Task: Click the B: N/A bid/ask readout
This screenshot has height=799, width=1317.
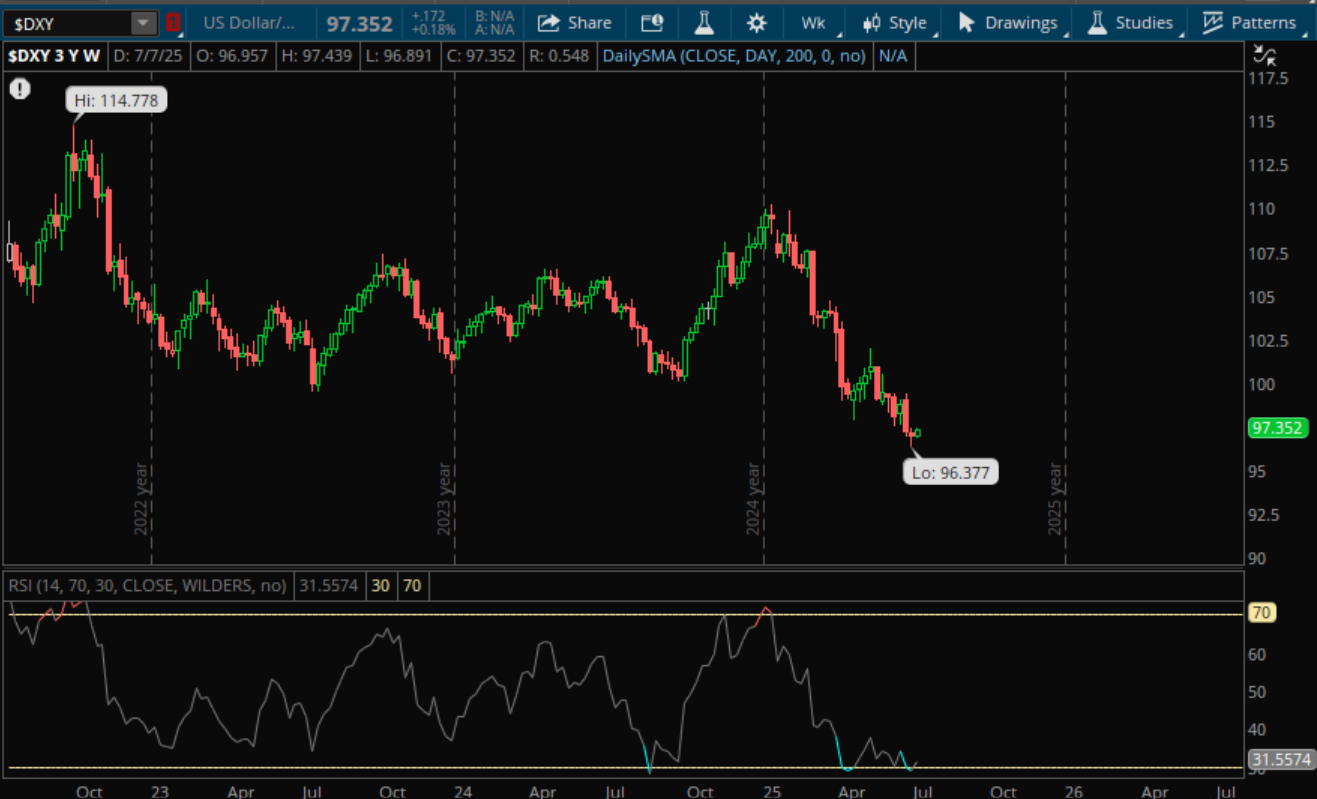Action: click(493, 16)
